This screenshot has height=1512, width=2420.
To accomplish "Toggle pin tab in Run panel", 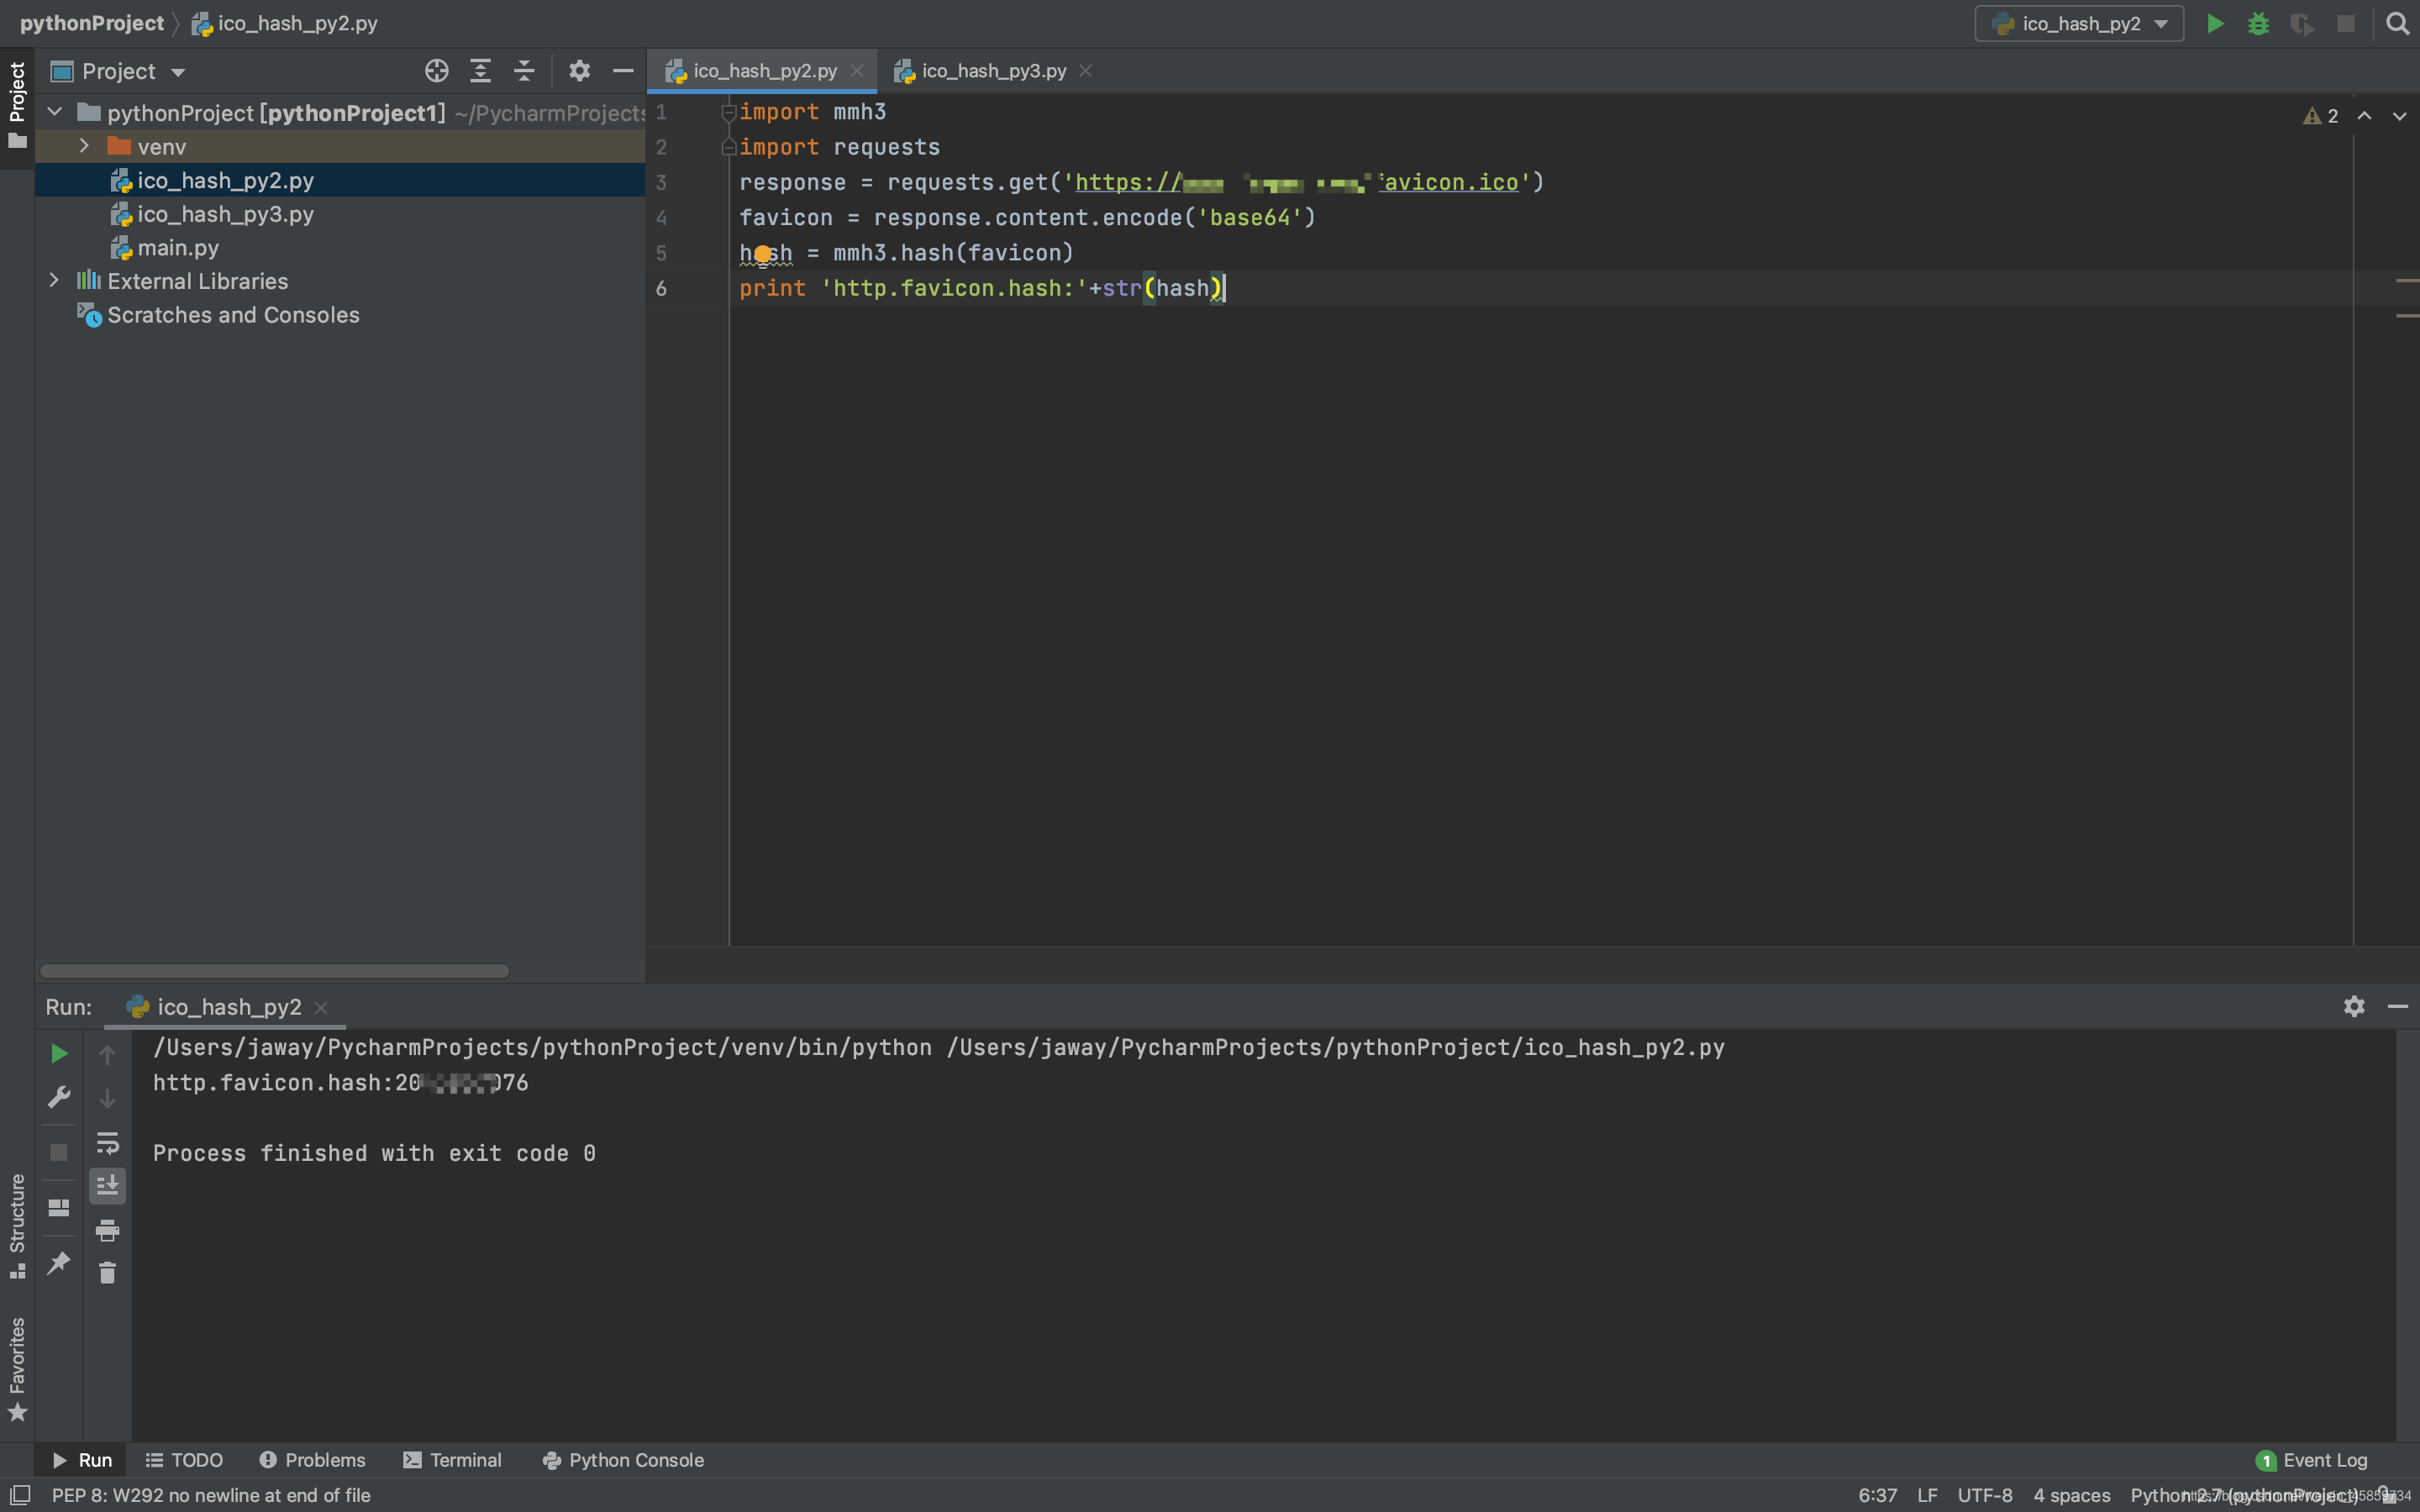I will pyautogui.click(x=59, y=1262).
